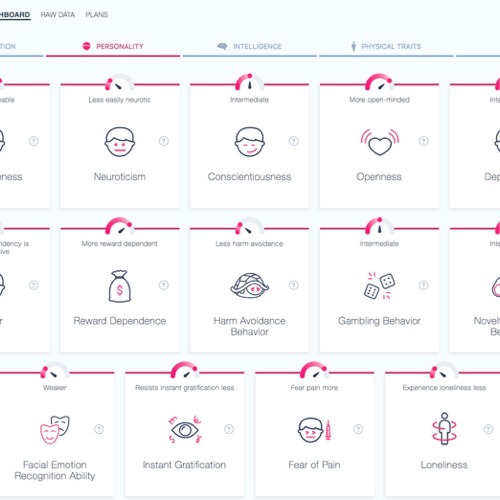Image resolution: width=500 pixels, height=500 pixels.
Task: Click the Loneliness card title
Action: point(444,465)
